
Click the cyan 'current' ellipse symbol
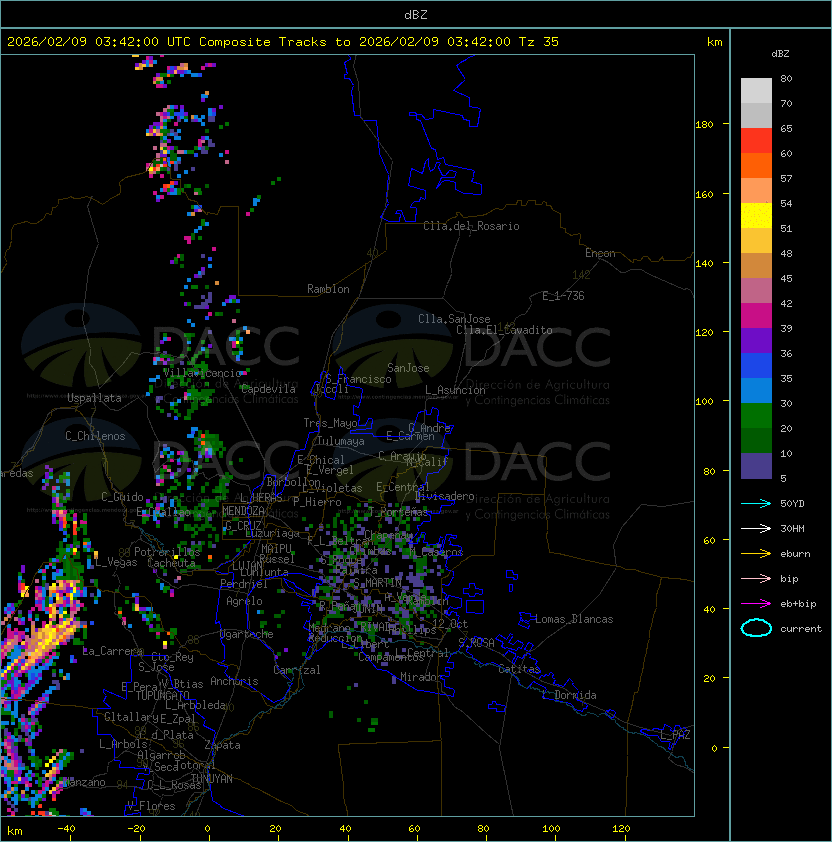coord(756,628)
